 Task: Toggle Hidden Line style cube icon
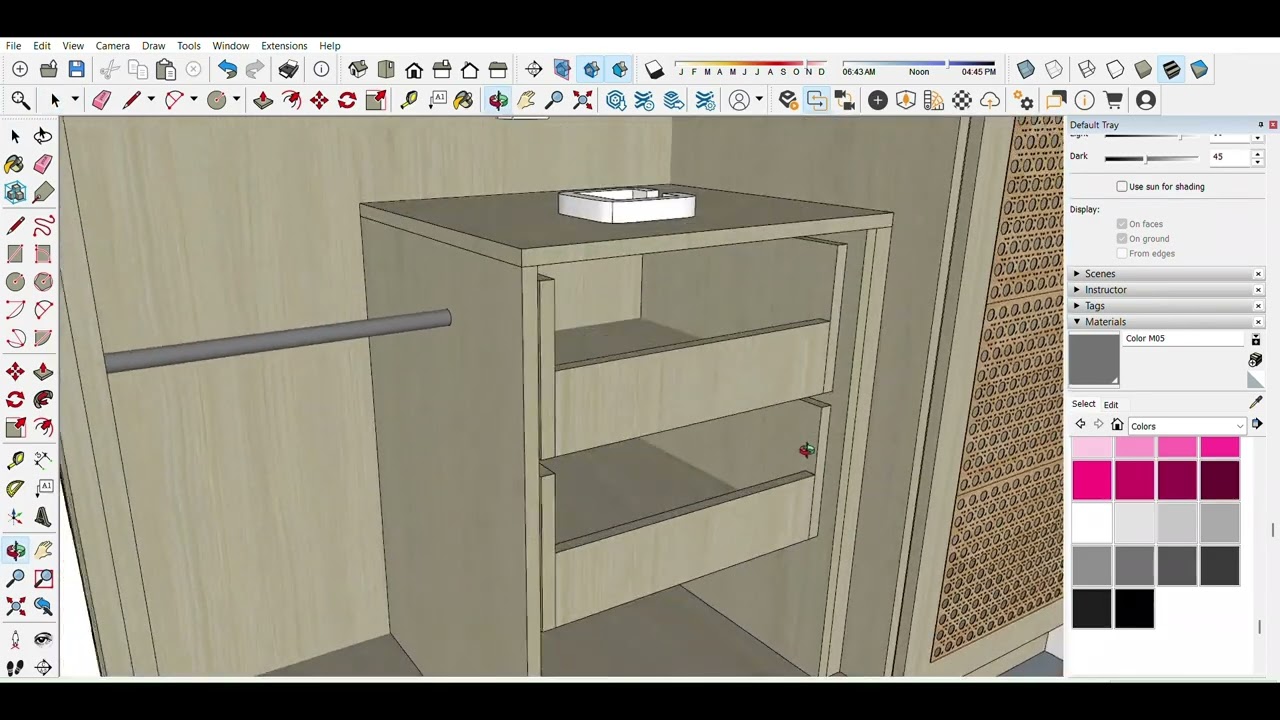(x=1115, y=69)
